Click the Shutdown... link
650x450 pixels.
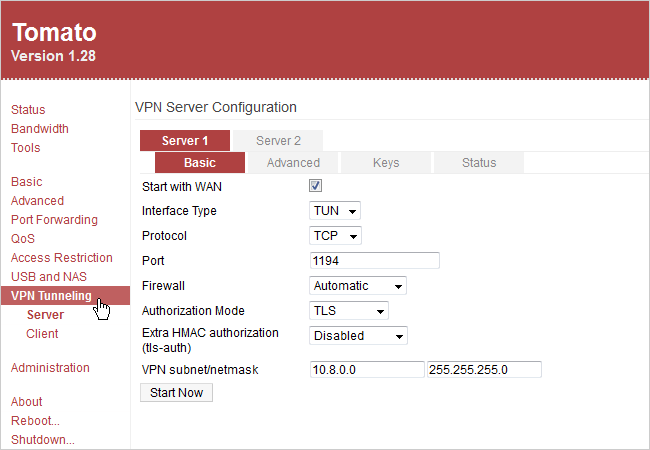43,440
